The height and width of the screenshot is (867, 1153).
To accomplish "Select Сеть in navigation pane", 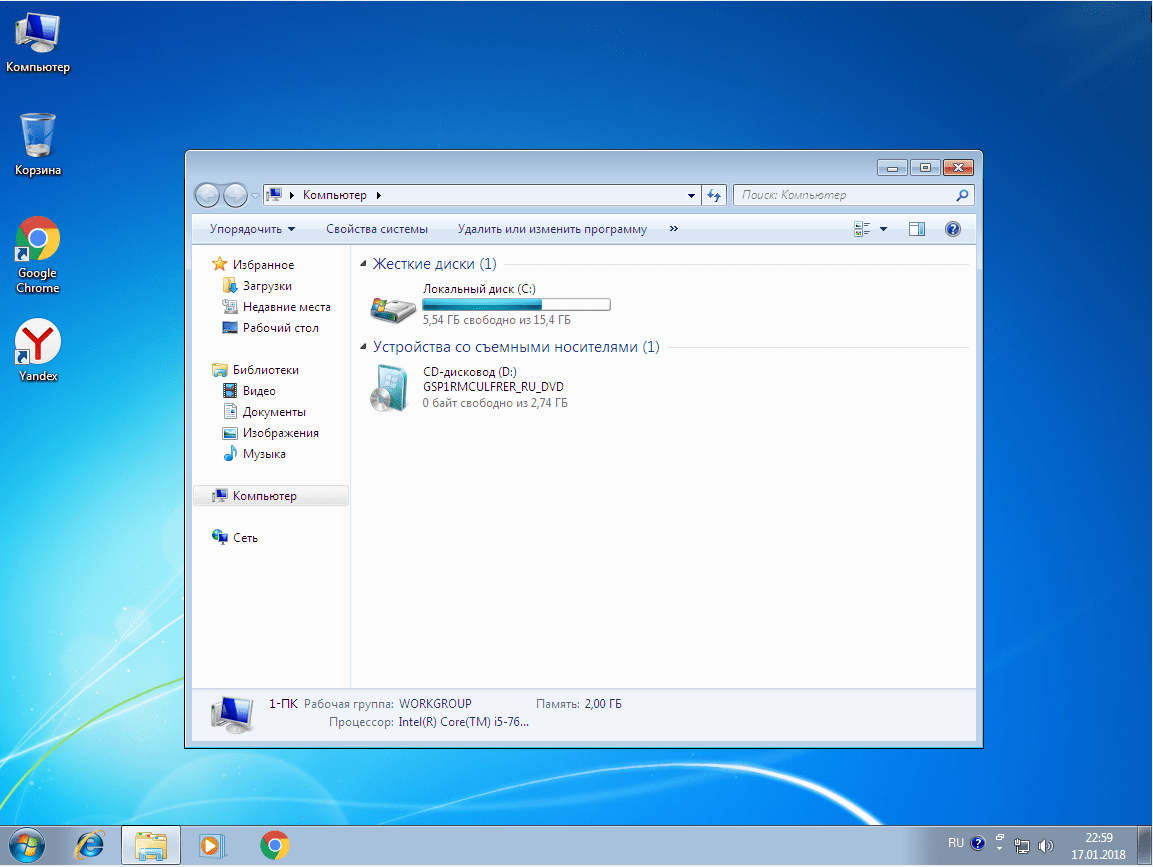I will tap(235, 538).
